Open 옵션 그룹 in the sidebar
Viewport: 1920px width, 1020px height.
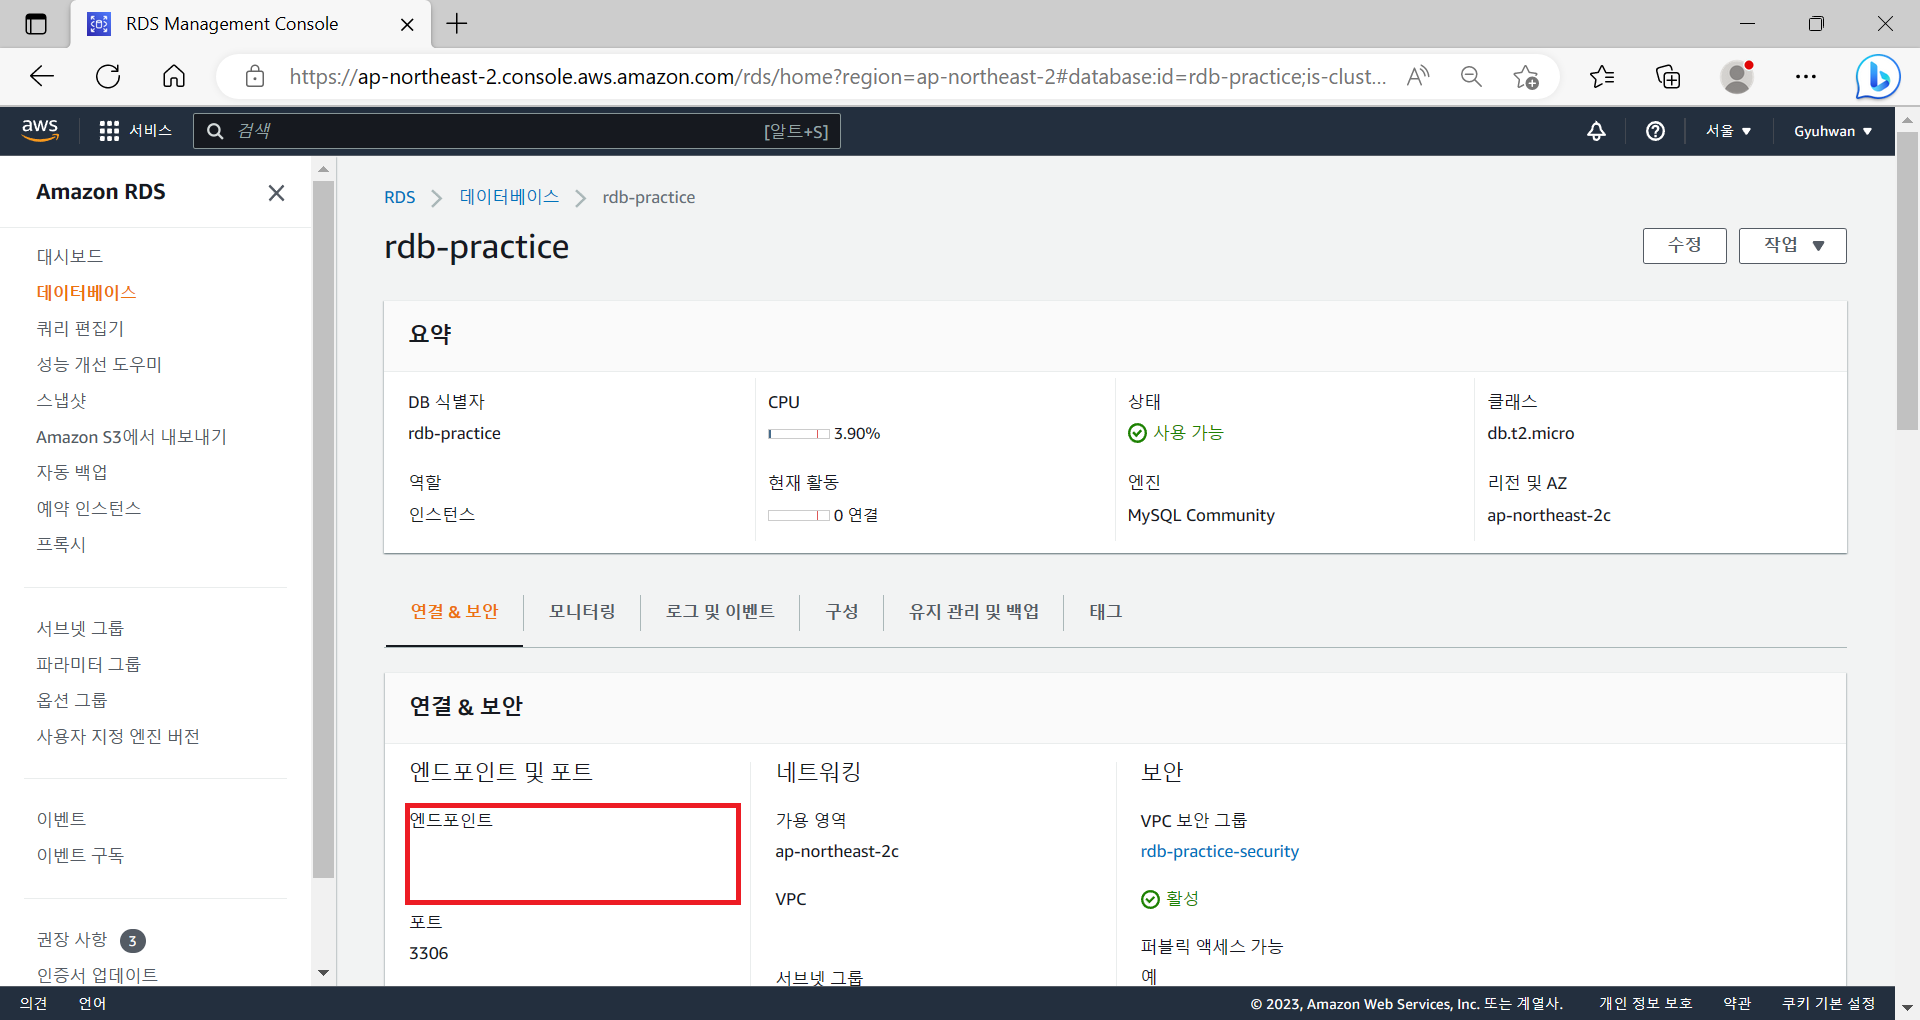pyautogui.click(x=72, y=700)
